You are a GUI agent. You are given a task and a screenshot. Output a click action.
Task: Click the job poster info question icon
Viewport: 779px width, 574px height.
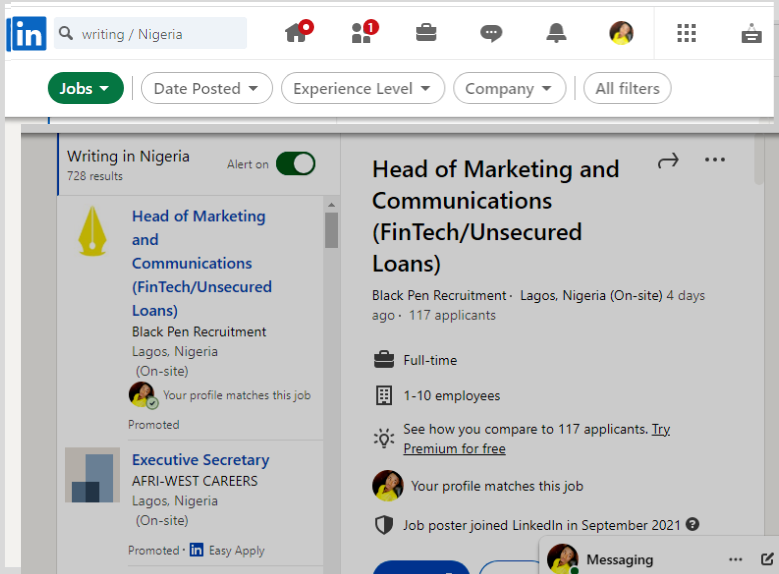pyautogui.click(x=692, y=524)
